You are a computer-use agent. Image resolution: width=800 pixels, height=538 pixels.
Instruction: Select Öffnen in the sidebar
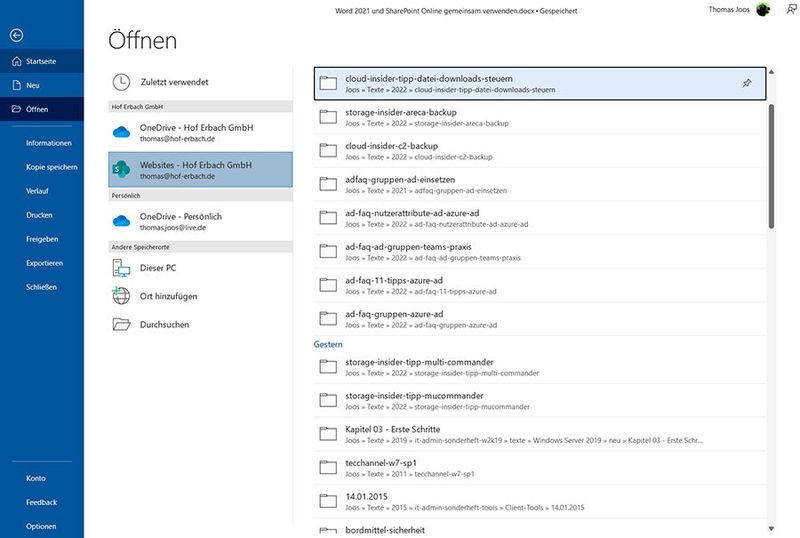point(42,109)
